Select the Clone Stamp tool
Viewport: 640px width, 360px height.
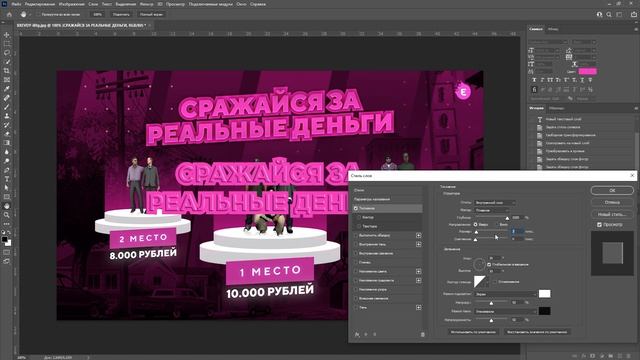tap(7, 116)
